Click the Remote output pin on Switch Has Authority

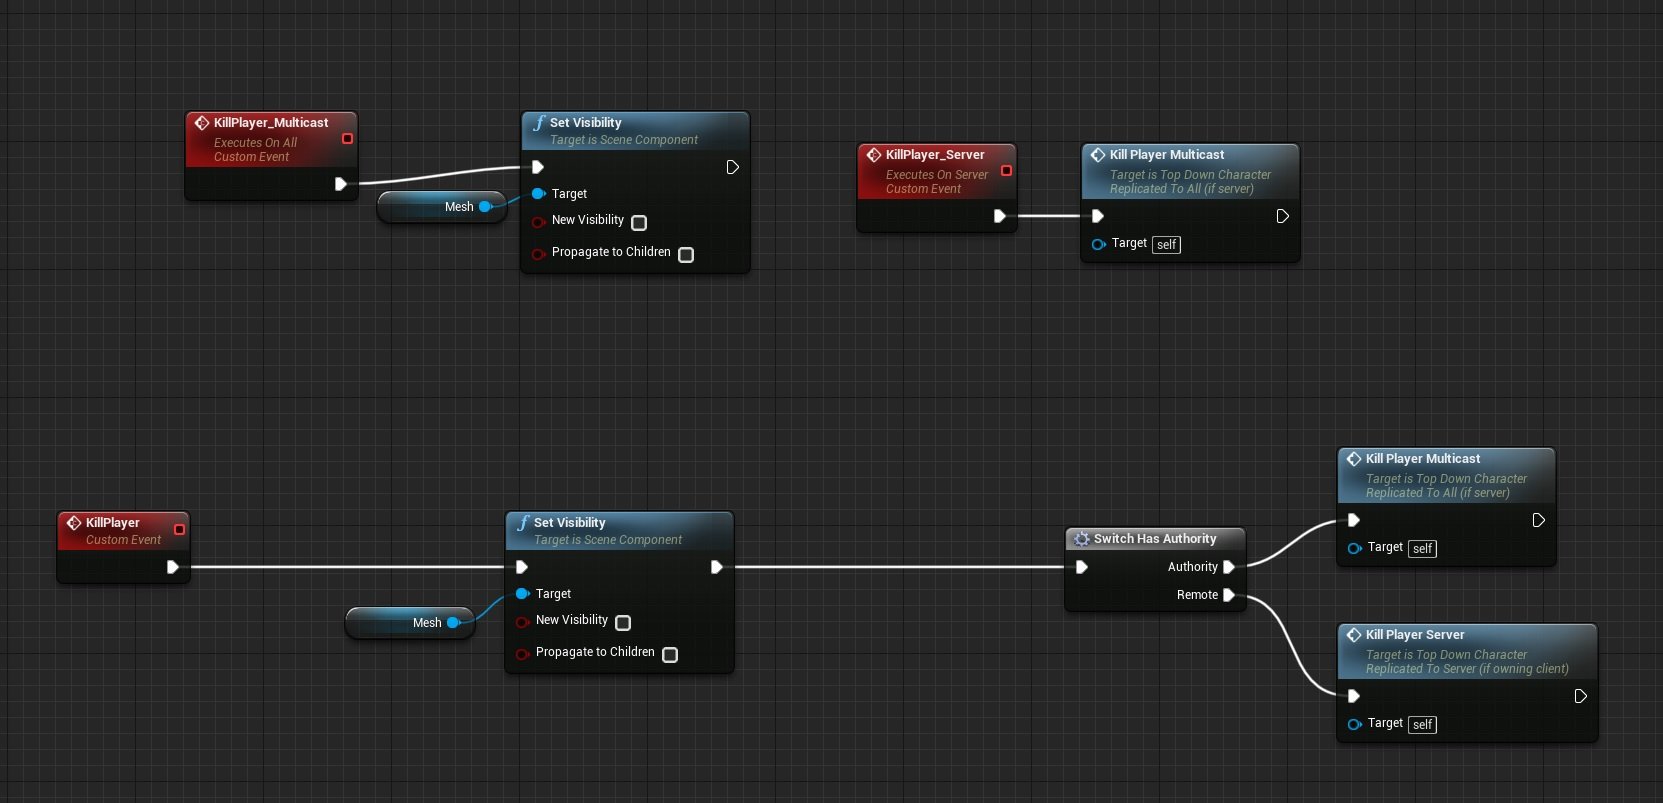click(1229, 595)
